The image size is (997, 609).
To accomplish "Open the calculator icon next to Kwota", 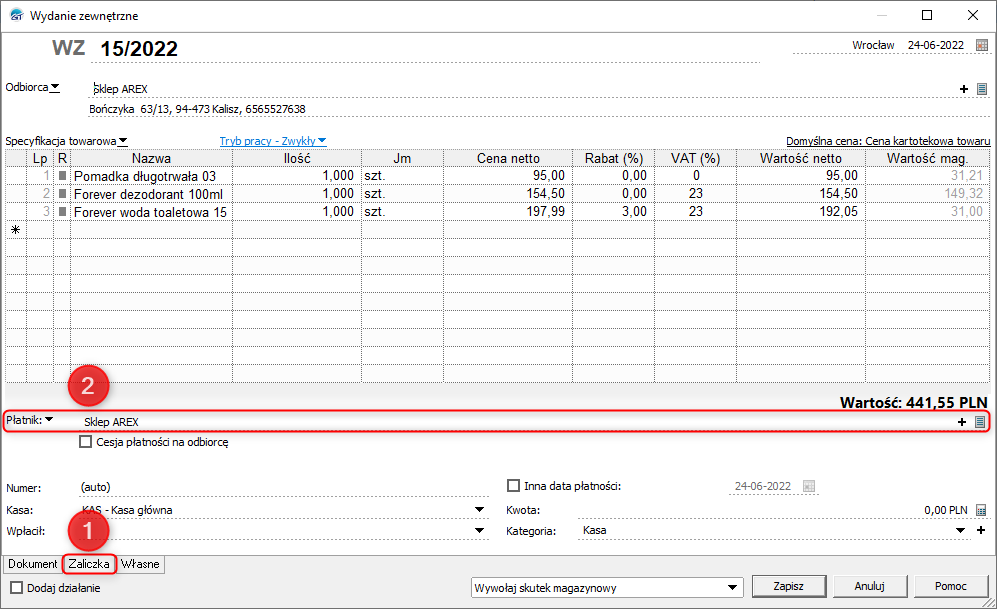I will tap(981, 509).
